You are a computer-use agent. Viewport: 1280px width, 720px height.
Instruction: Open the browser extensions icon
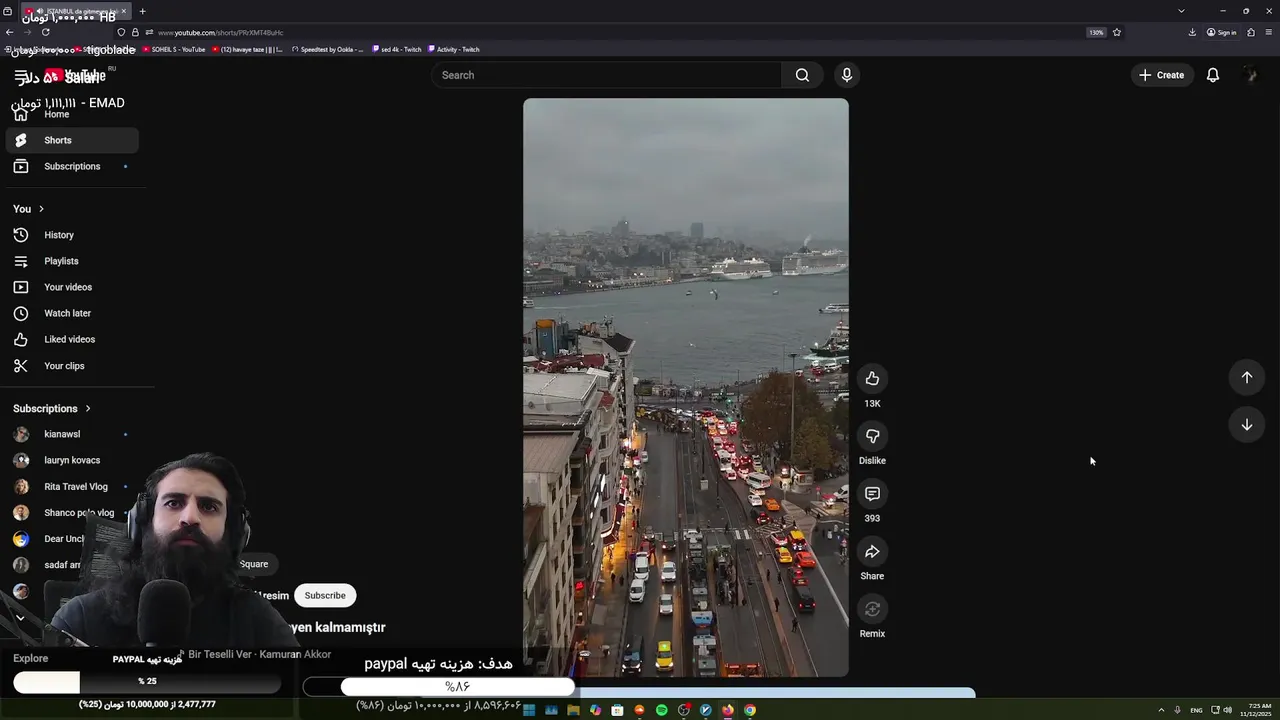[x=1251, y=32]
